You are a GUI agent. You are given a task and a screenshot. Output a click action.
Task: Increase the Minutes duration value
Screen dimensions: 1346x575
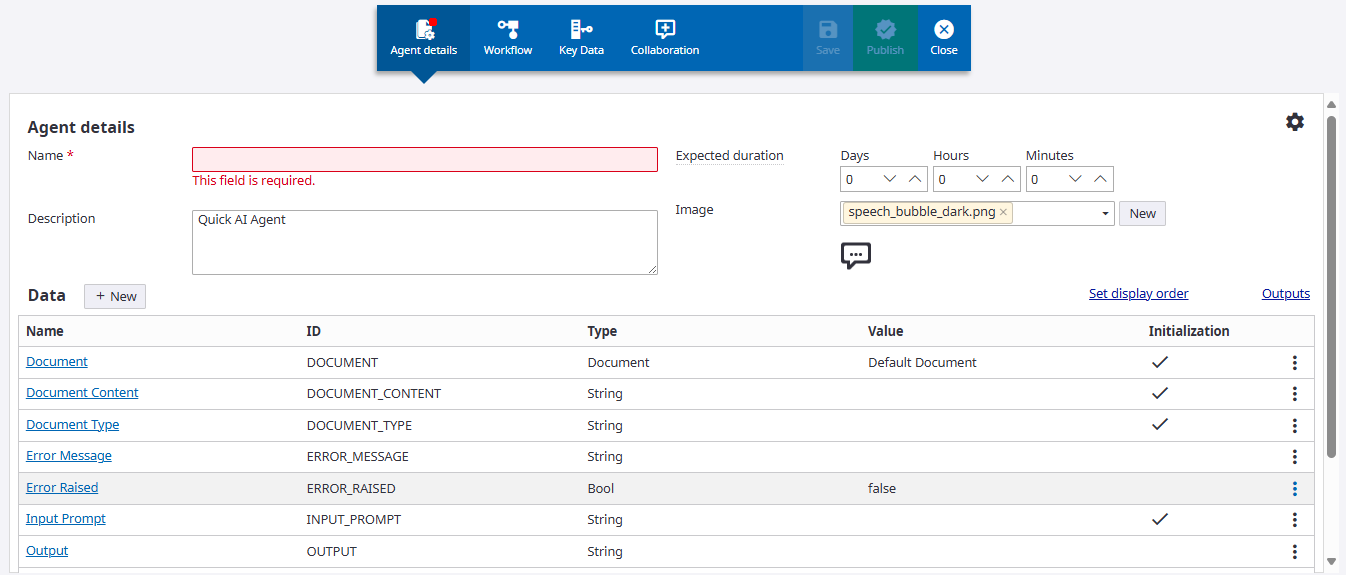tap(1100, 179)
